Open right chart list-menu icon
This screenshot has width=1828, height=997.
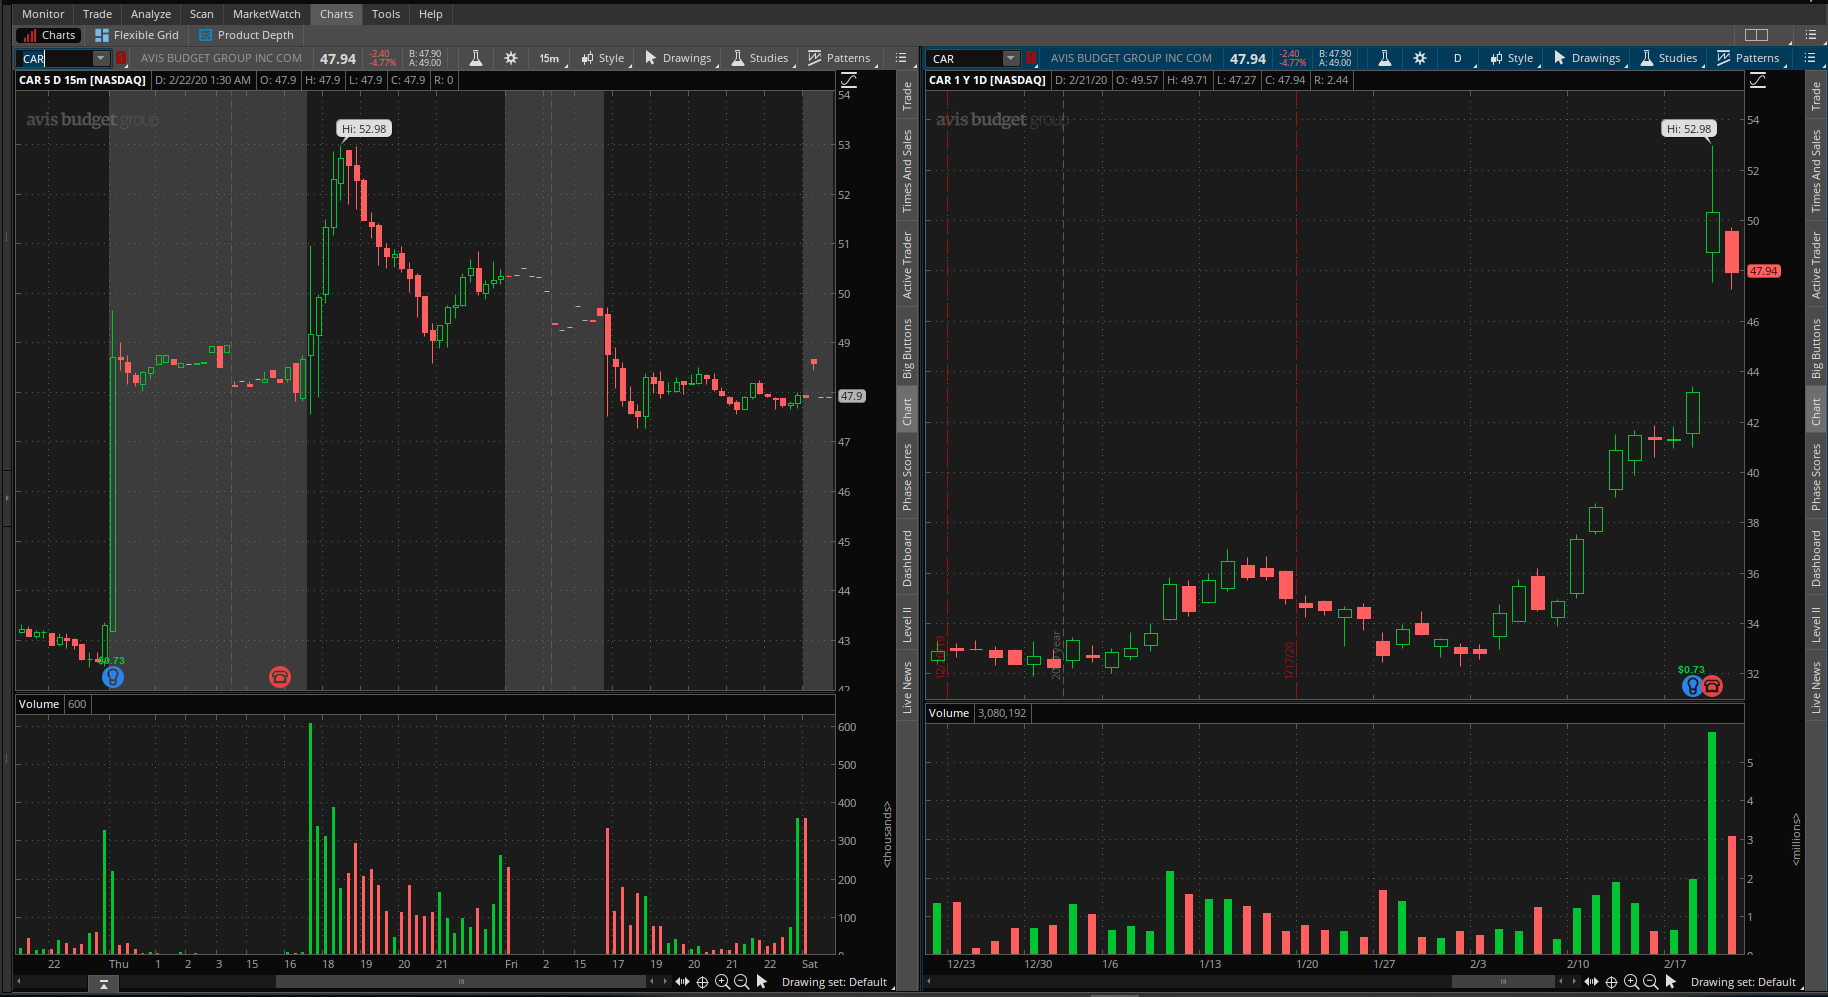pyautogui.click(x=1810, y=58)
